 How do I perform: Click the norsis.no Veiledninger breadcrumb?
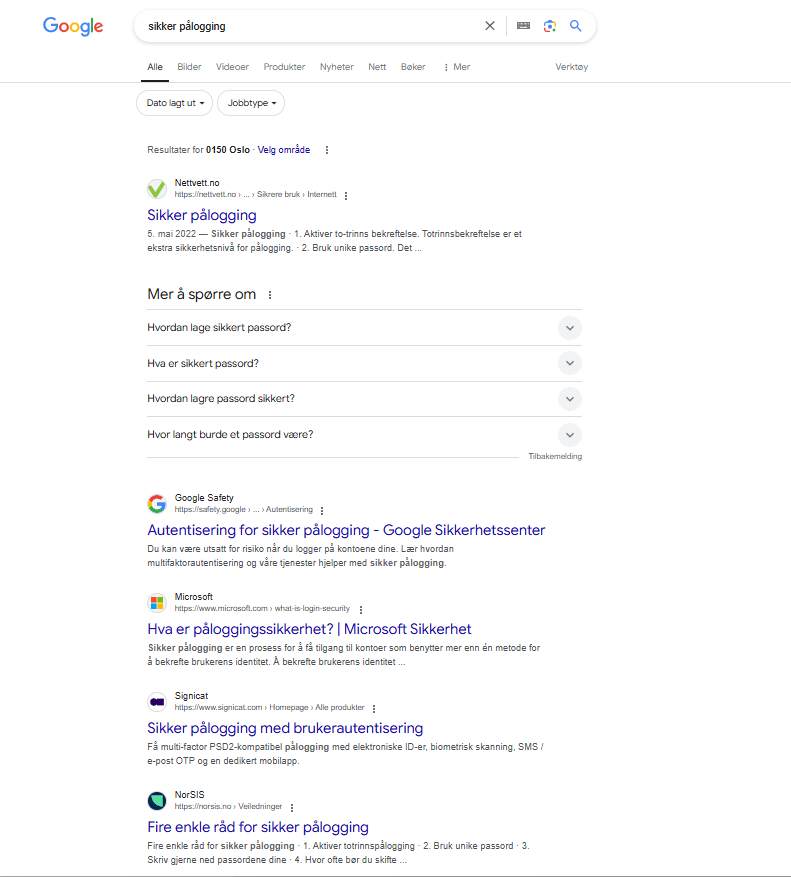point(228,807)
